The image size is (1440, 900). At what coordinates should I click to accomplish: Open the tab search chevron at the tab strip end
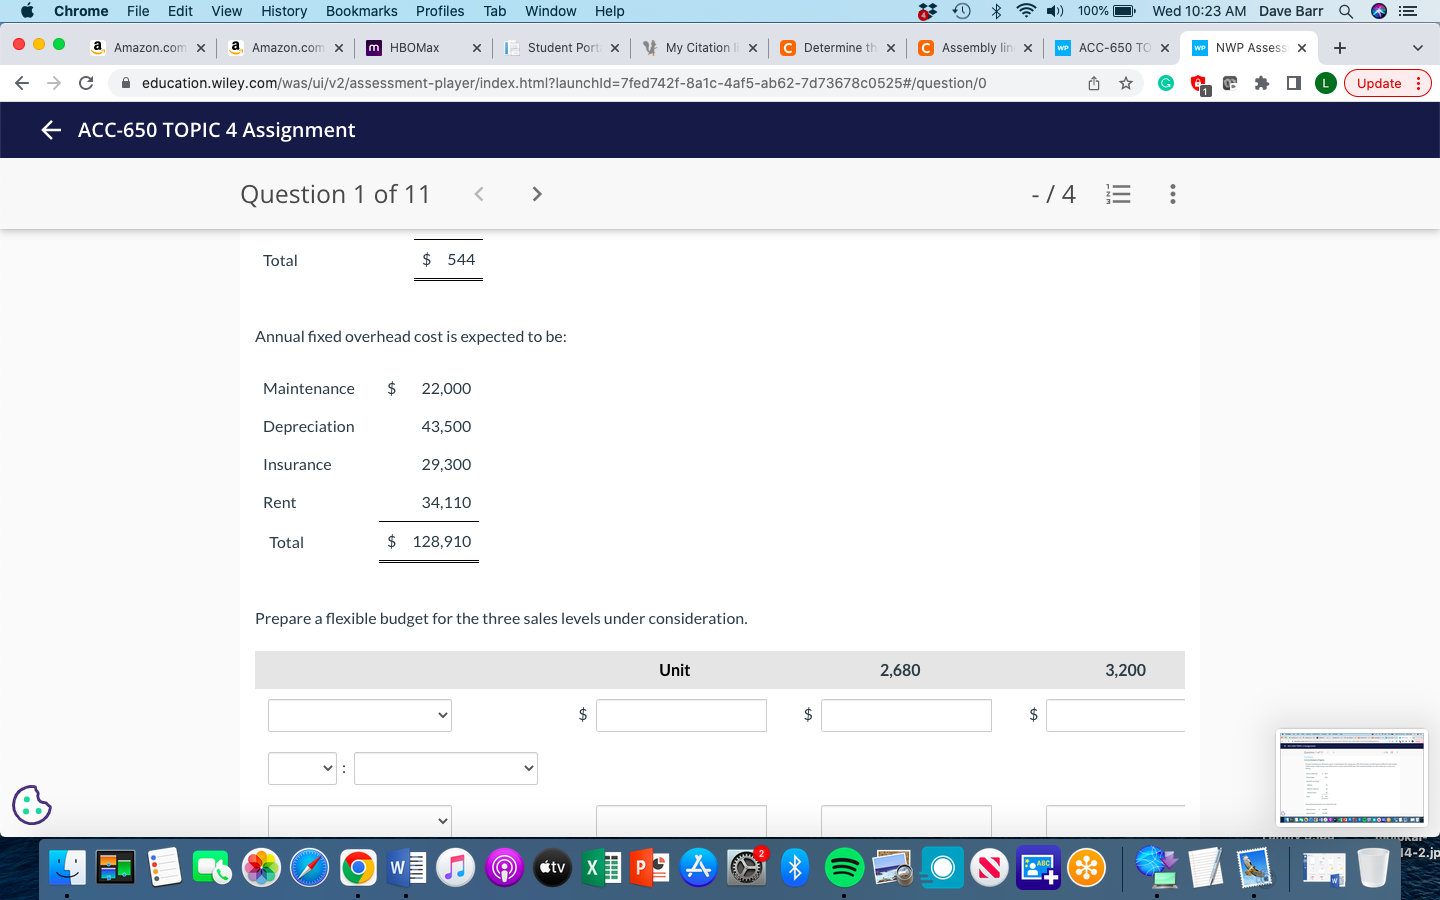(1418, 47)
